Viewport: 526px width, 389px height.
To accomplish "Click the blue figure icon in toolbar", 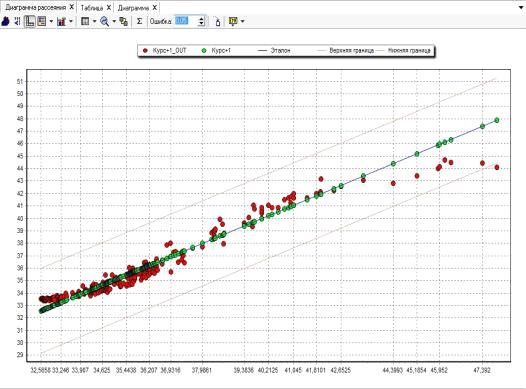I will point(5,21).
